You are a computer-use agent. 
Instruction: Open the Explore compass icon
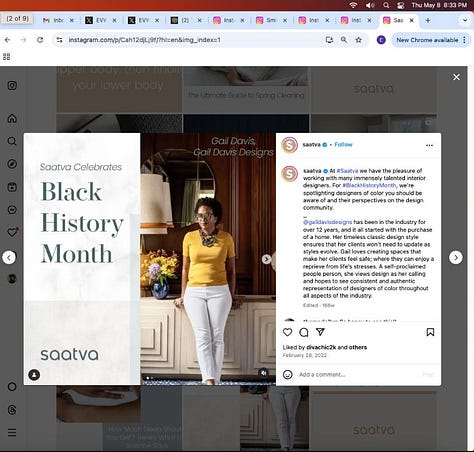coord(12,164)
